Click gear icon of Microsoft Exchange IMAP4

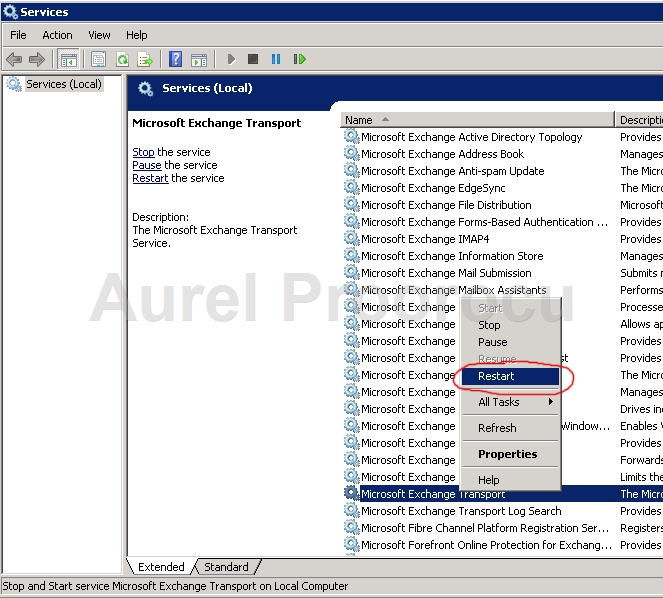351,238
